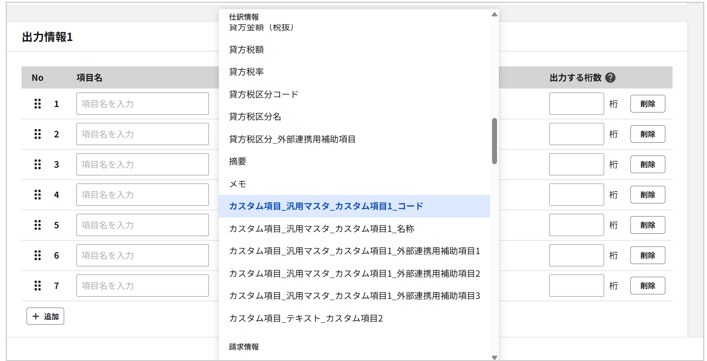The height and width of the screenshot is (361, 707).
Task: Delete row 1 with its 削除 button
Action: [647, 104]
